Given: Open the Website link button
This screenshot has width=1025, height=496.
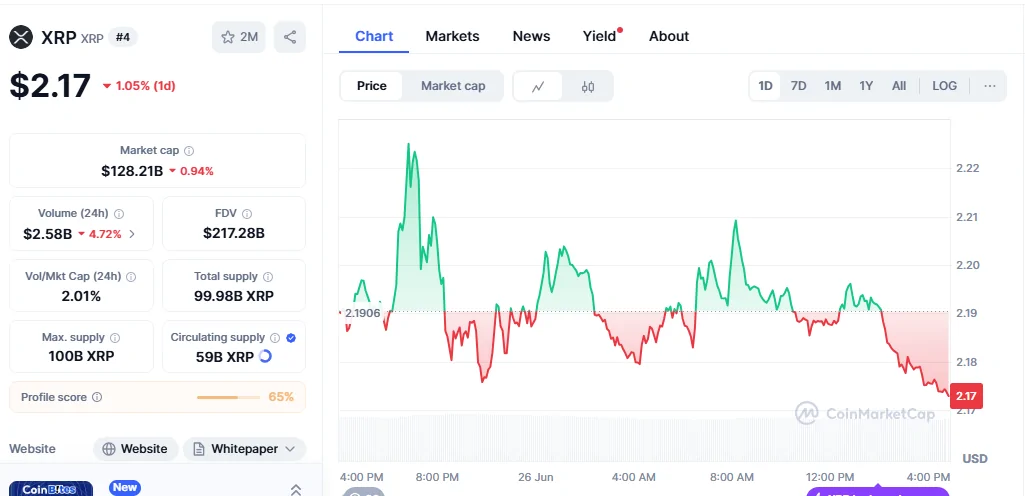Looking at the screenshot, I should pyautogui.click(x=135, y=449).
